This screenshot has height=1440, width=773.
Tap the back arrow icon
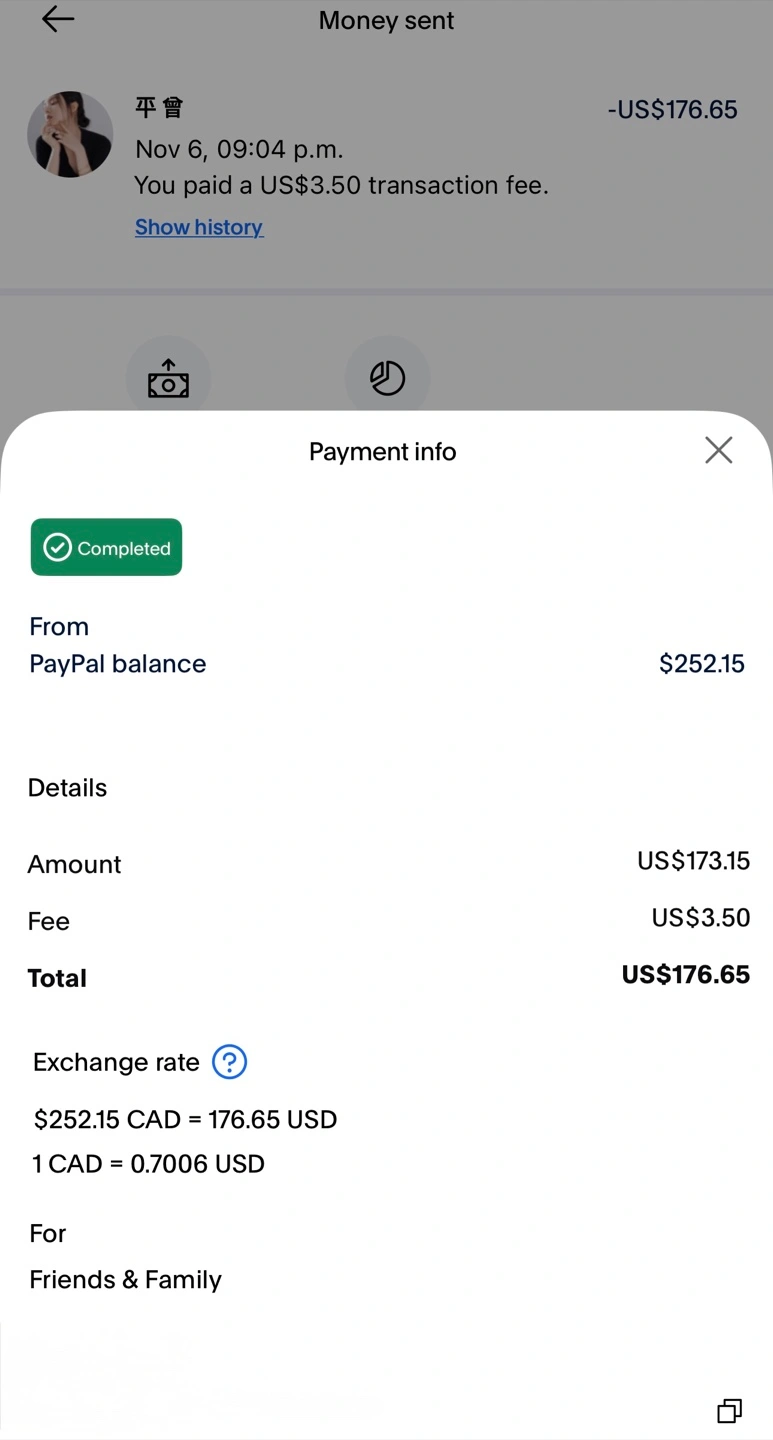(57, 19)
